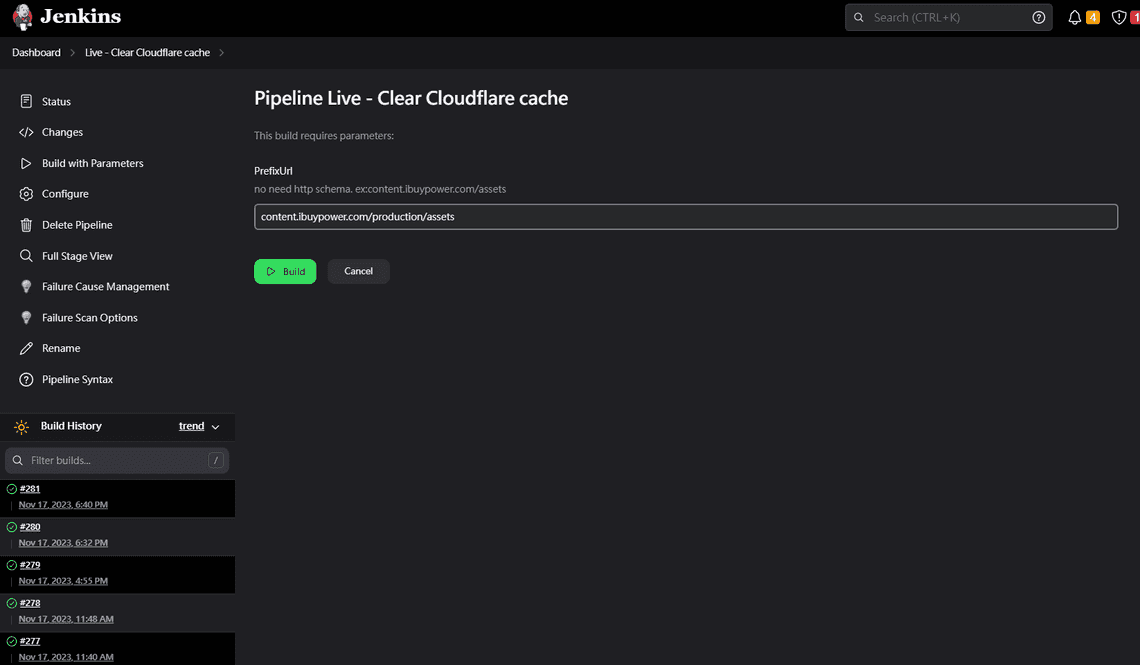This screenshot has width=1140, height=665.
Task: Expand the breadcrumb chevron after Dashboard
Action: (73, 53)
